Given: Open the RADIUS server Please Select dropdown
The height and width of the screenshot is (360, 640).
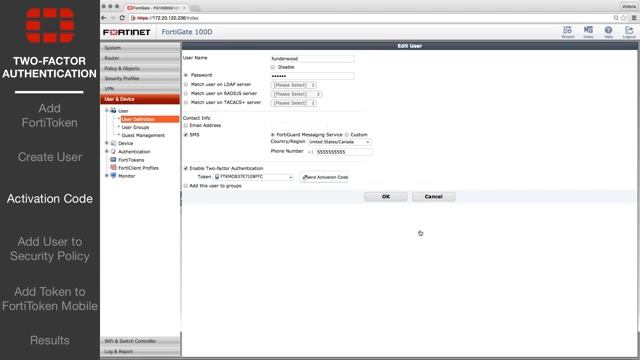Looking at the screenshot, I should [296, 94].
